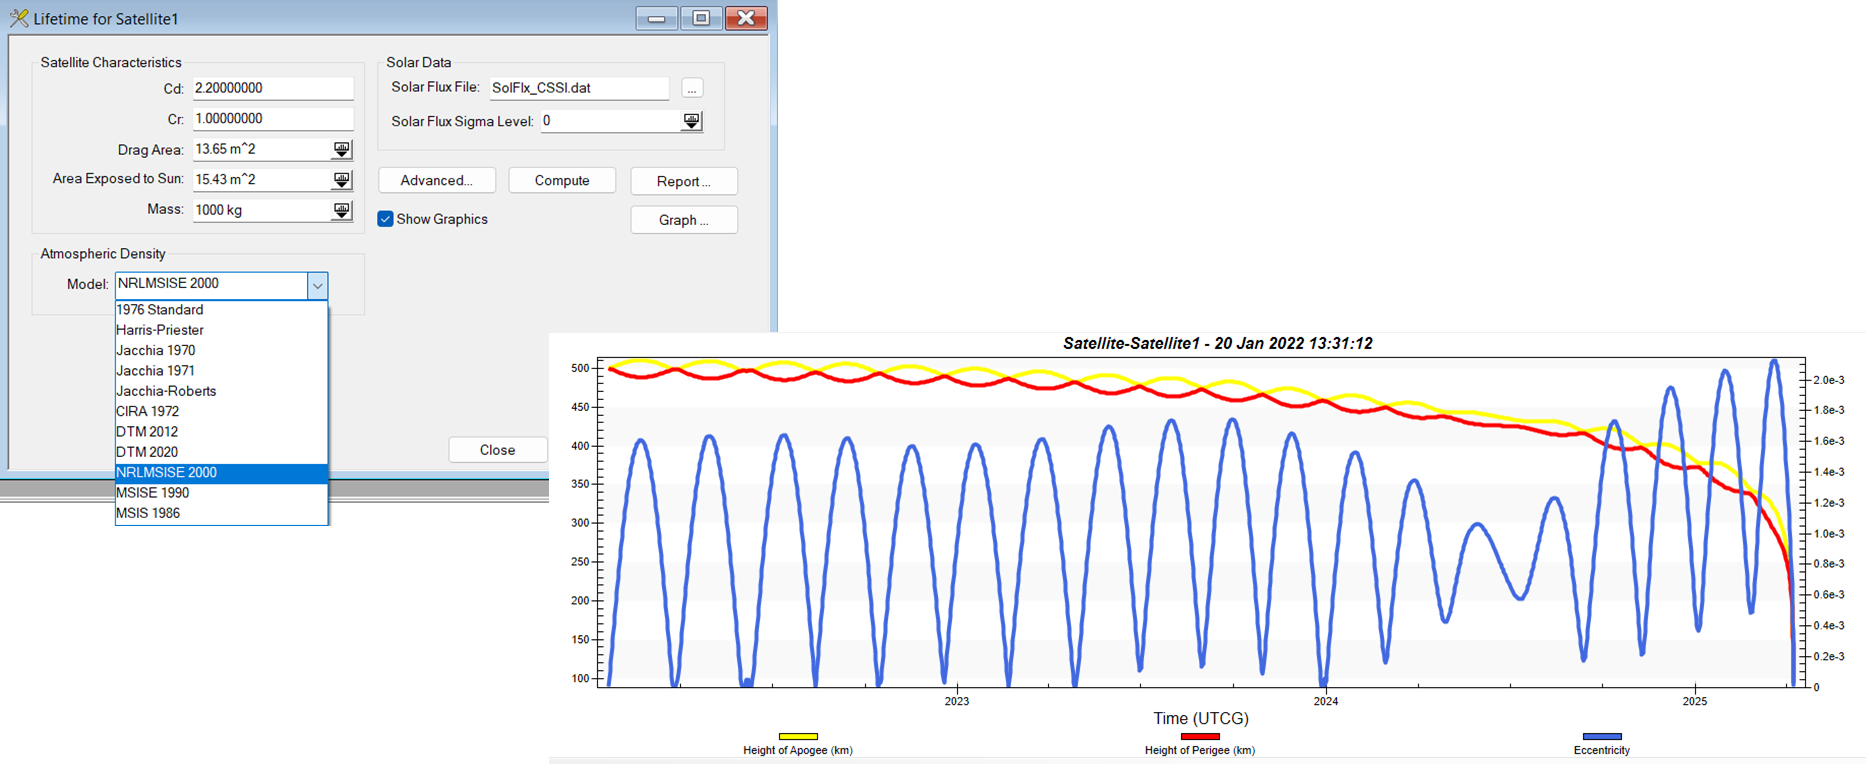Click the Drag Area unit selector icon

pyautogui.click(x=342, y=150)
